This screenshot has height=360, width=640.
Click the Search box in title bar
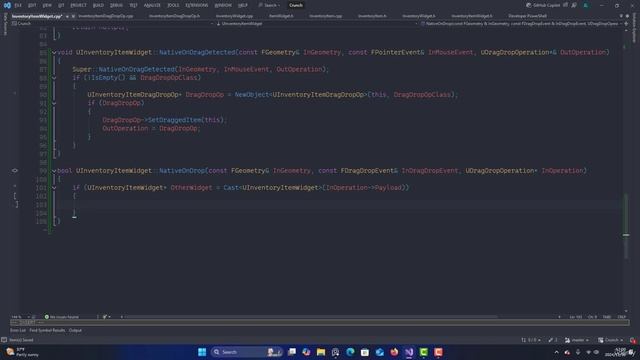[269, 5]
